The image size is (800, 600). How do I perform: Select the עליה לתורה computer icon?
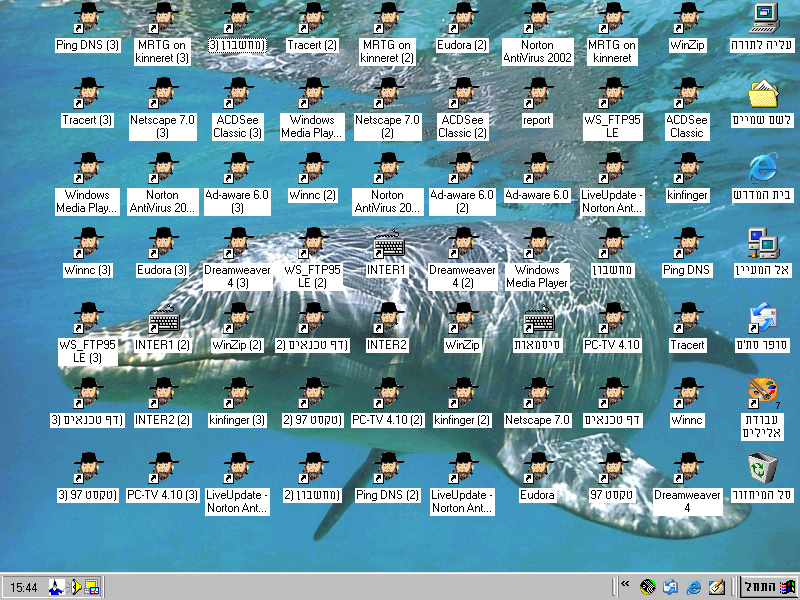[x=762, y=28]
